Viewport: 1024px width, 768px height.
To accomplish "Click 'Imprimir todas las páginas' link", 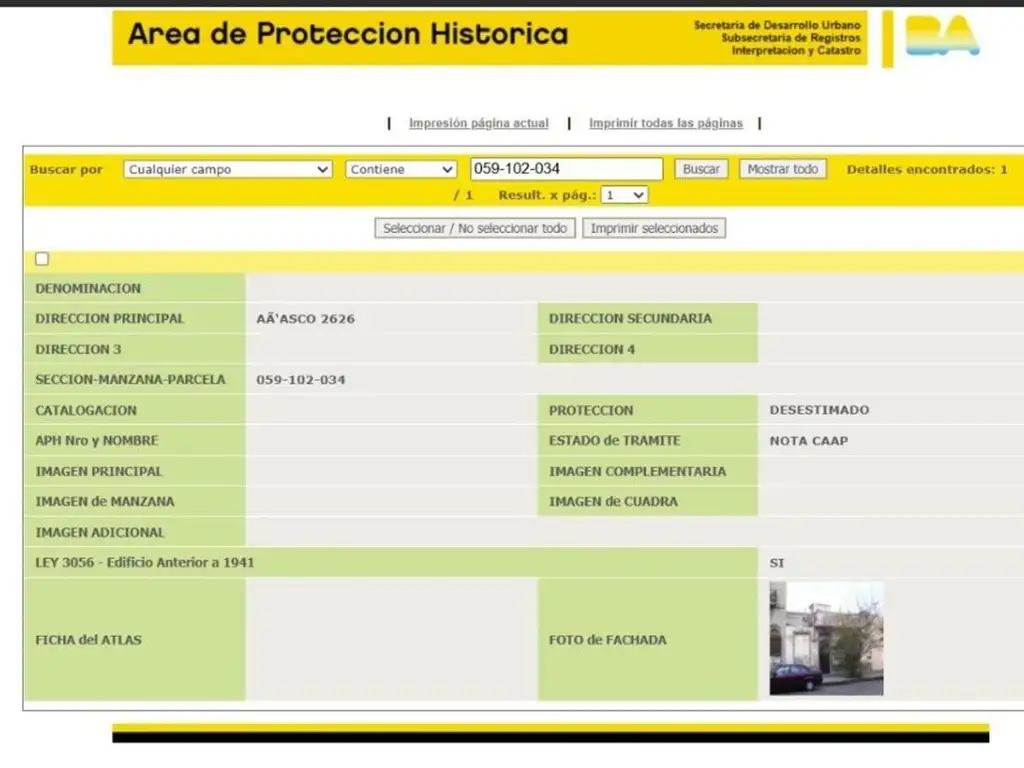I will click(x=665, y=123).
